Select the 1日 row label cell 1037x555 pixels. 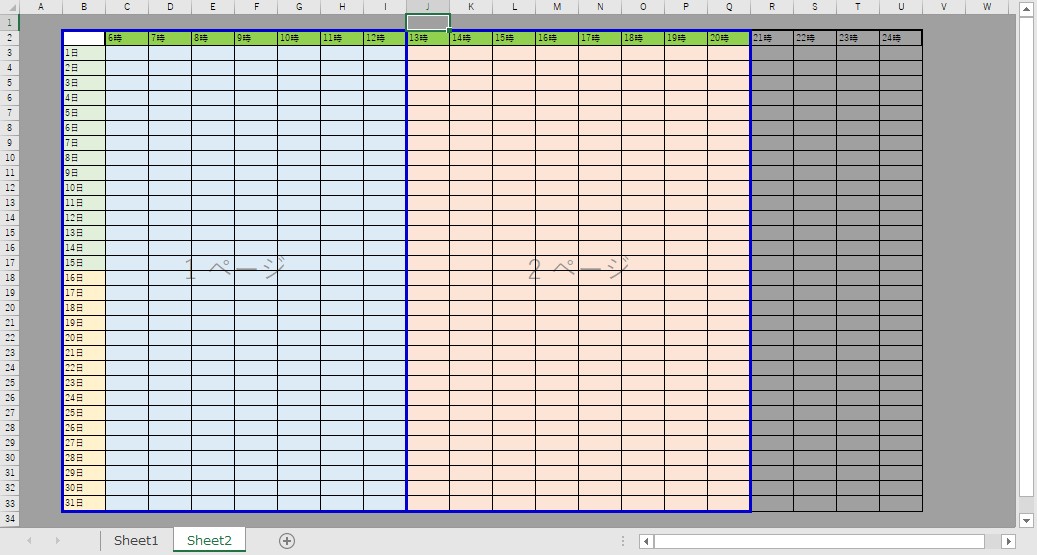pyautogui.click(x=84, y=53)
